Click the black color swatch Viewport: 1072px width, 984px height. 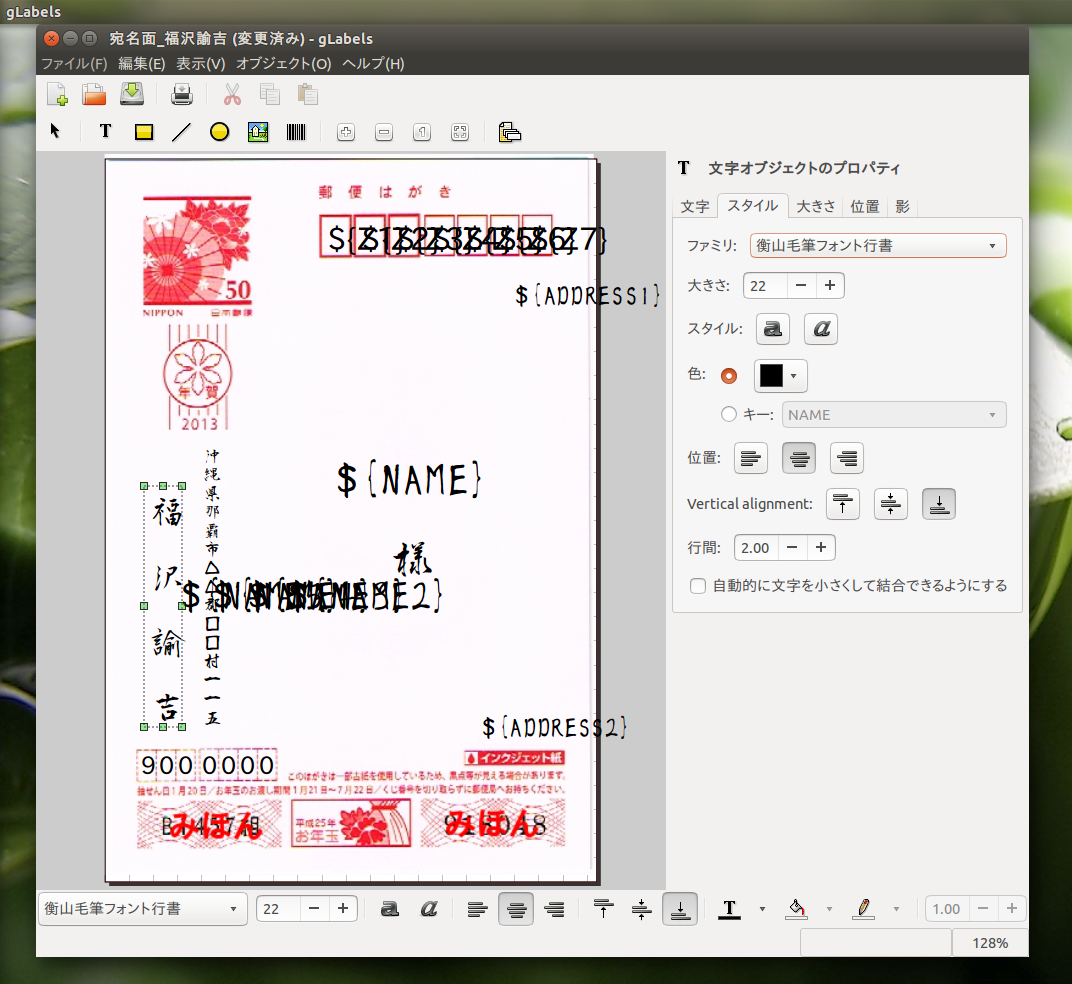(771, 375)
